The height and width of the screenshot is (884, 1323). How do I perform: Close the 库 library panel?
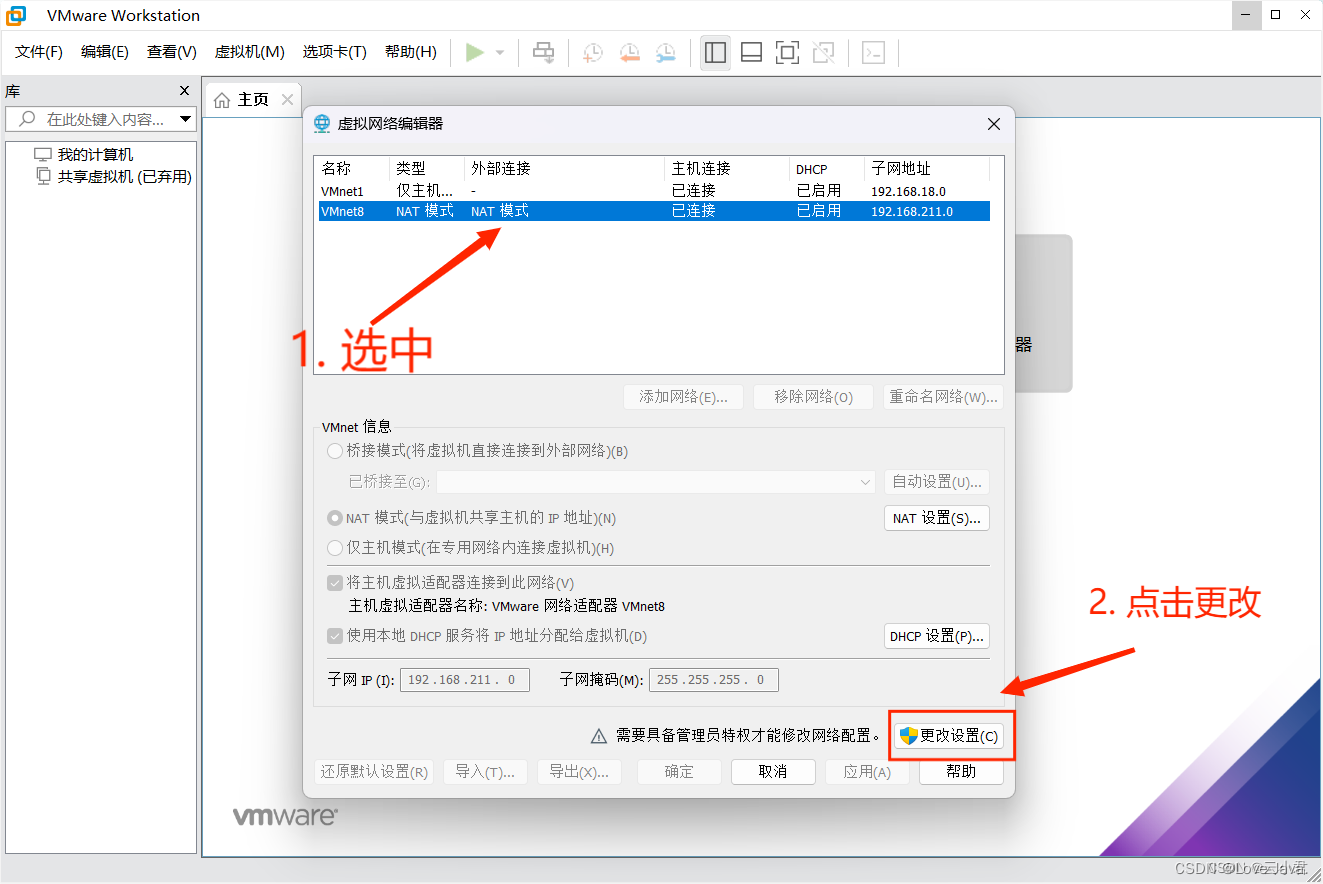[x=184, y=90]
